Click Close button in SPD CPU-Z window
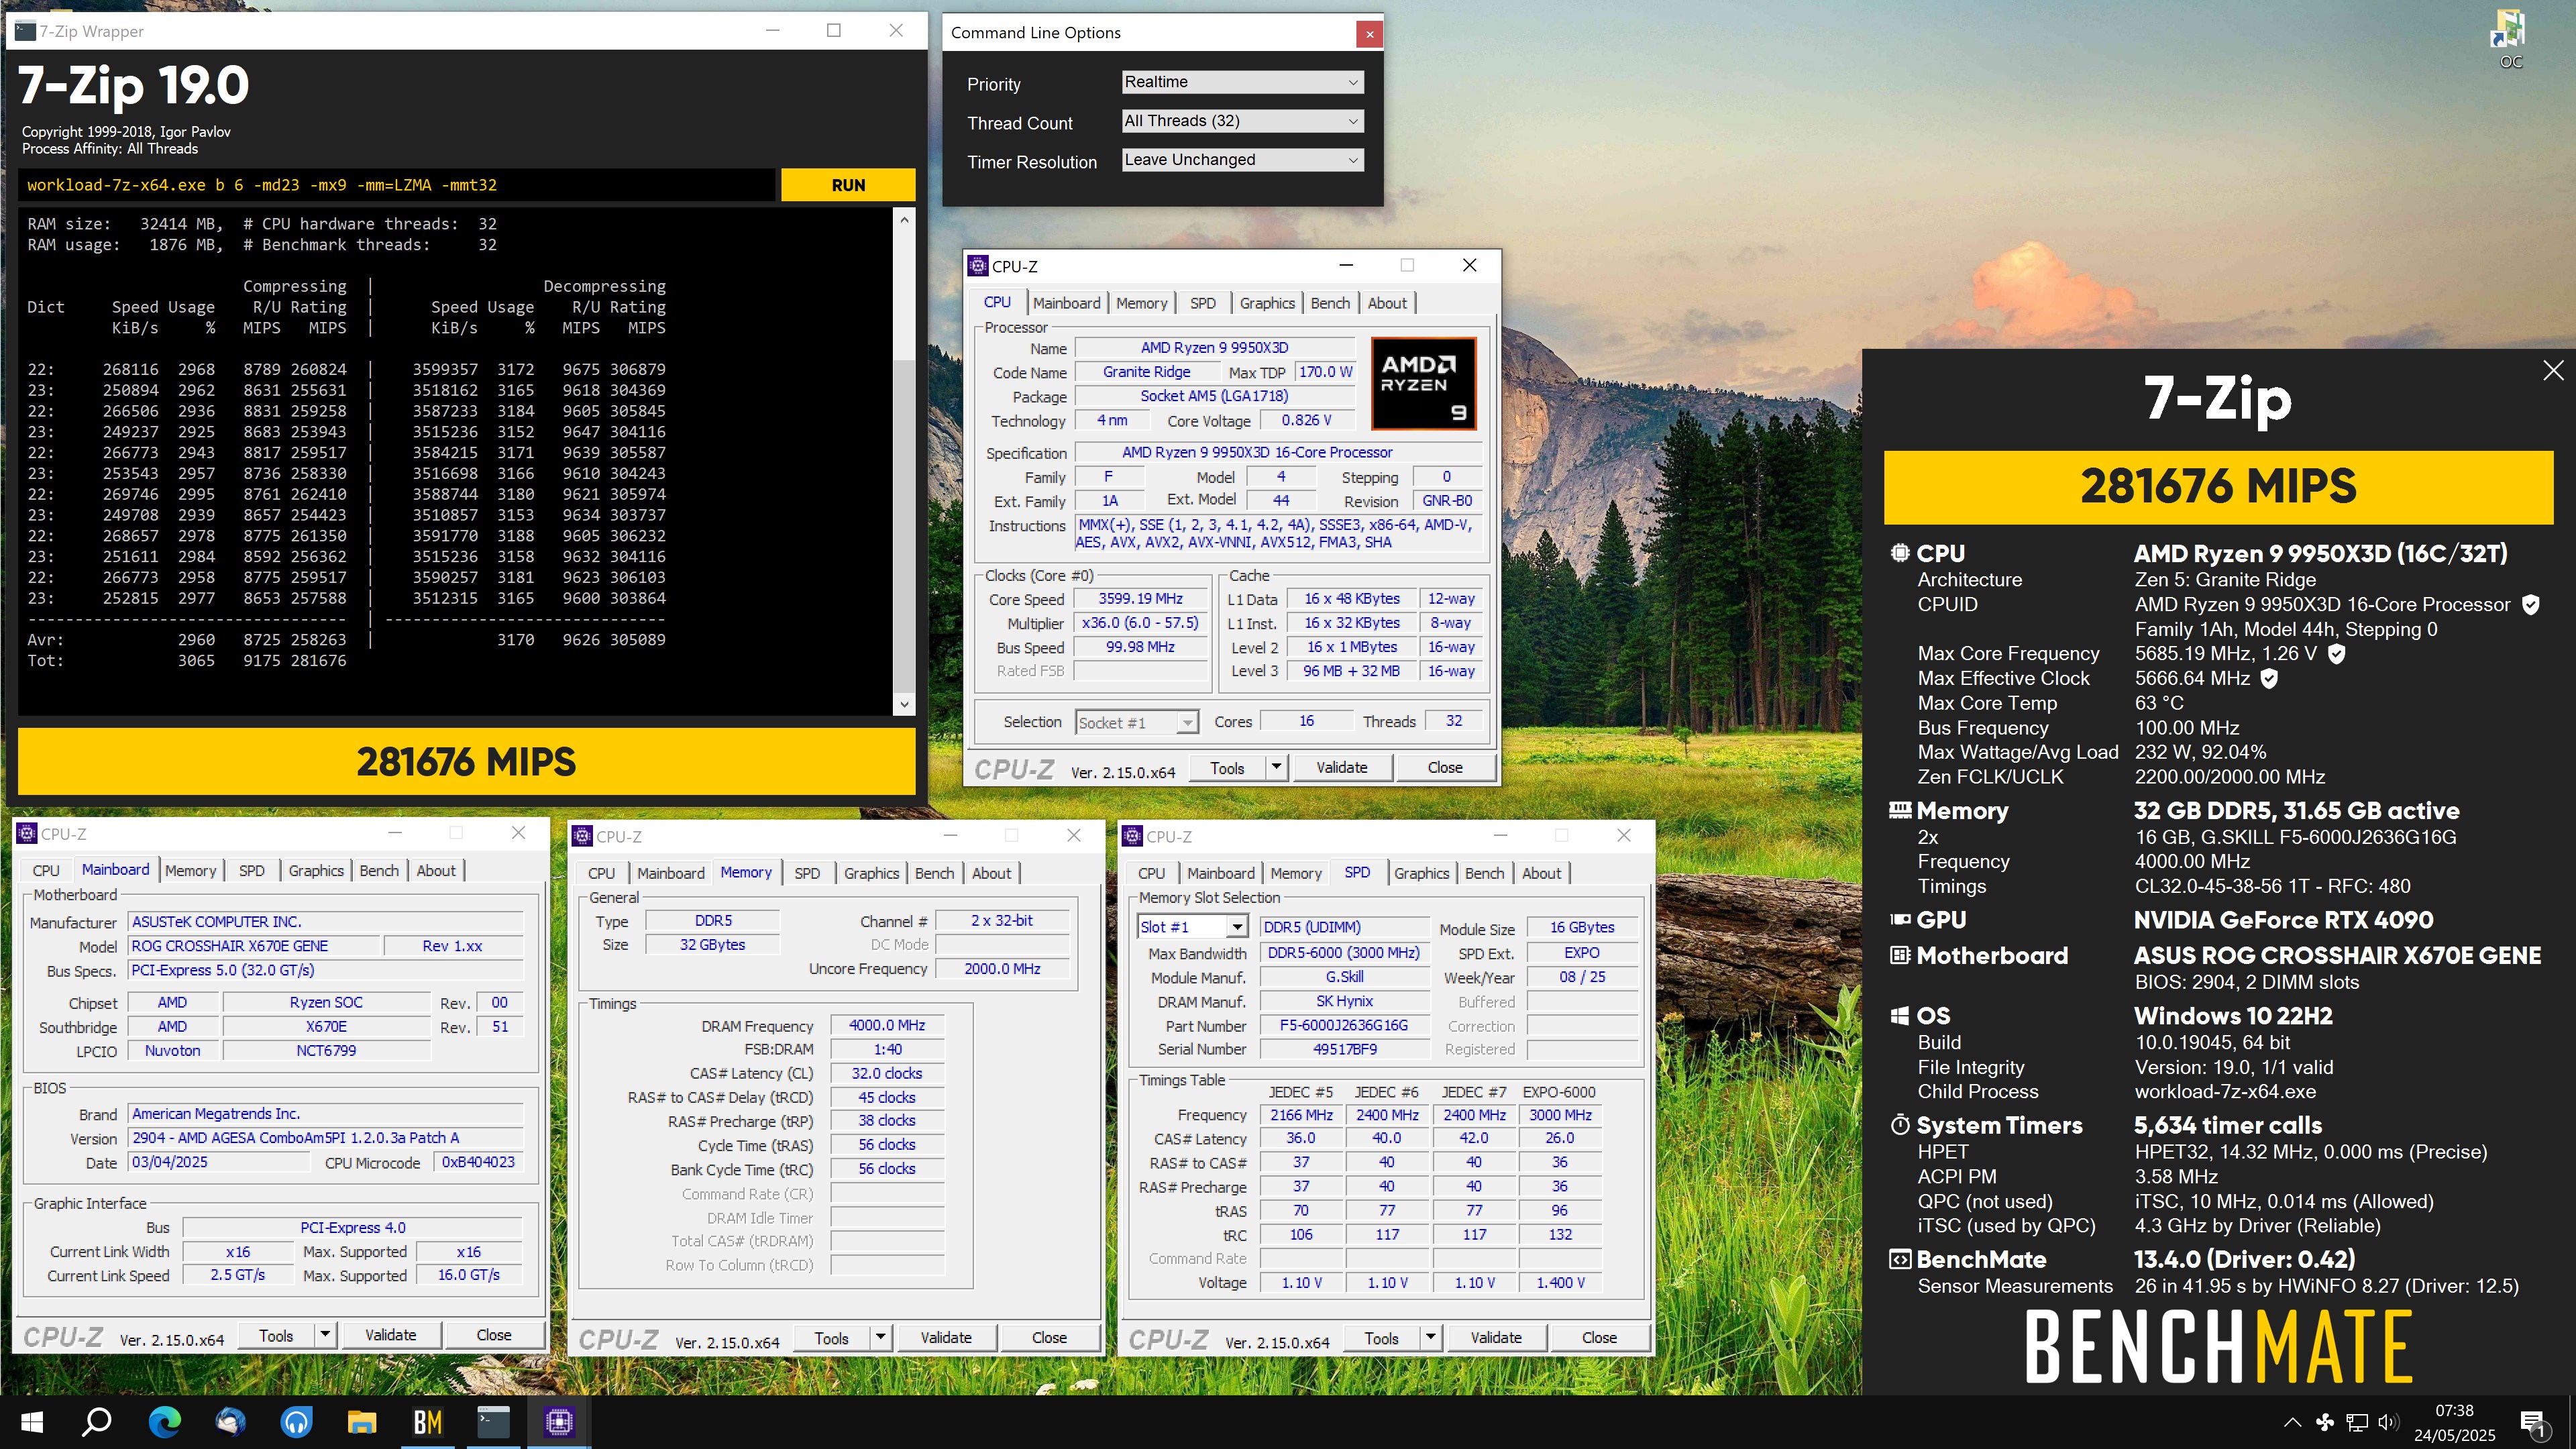The height and width of the screenshot is (1449, 2576). pyautogui.click(x=1599, y=1338)
